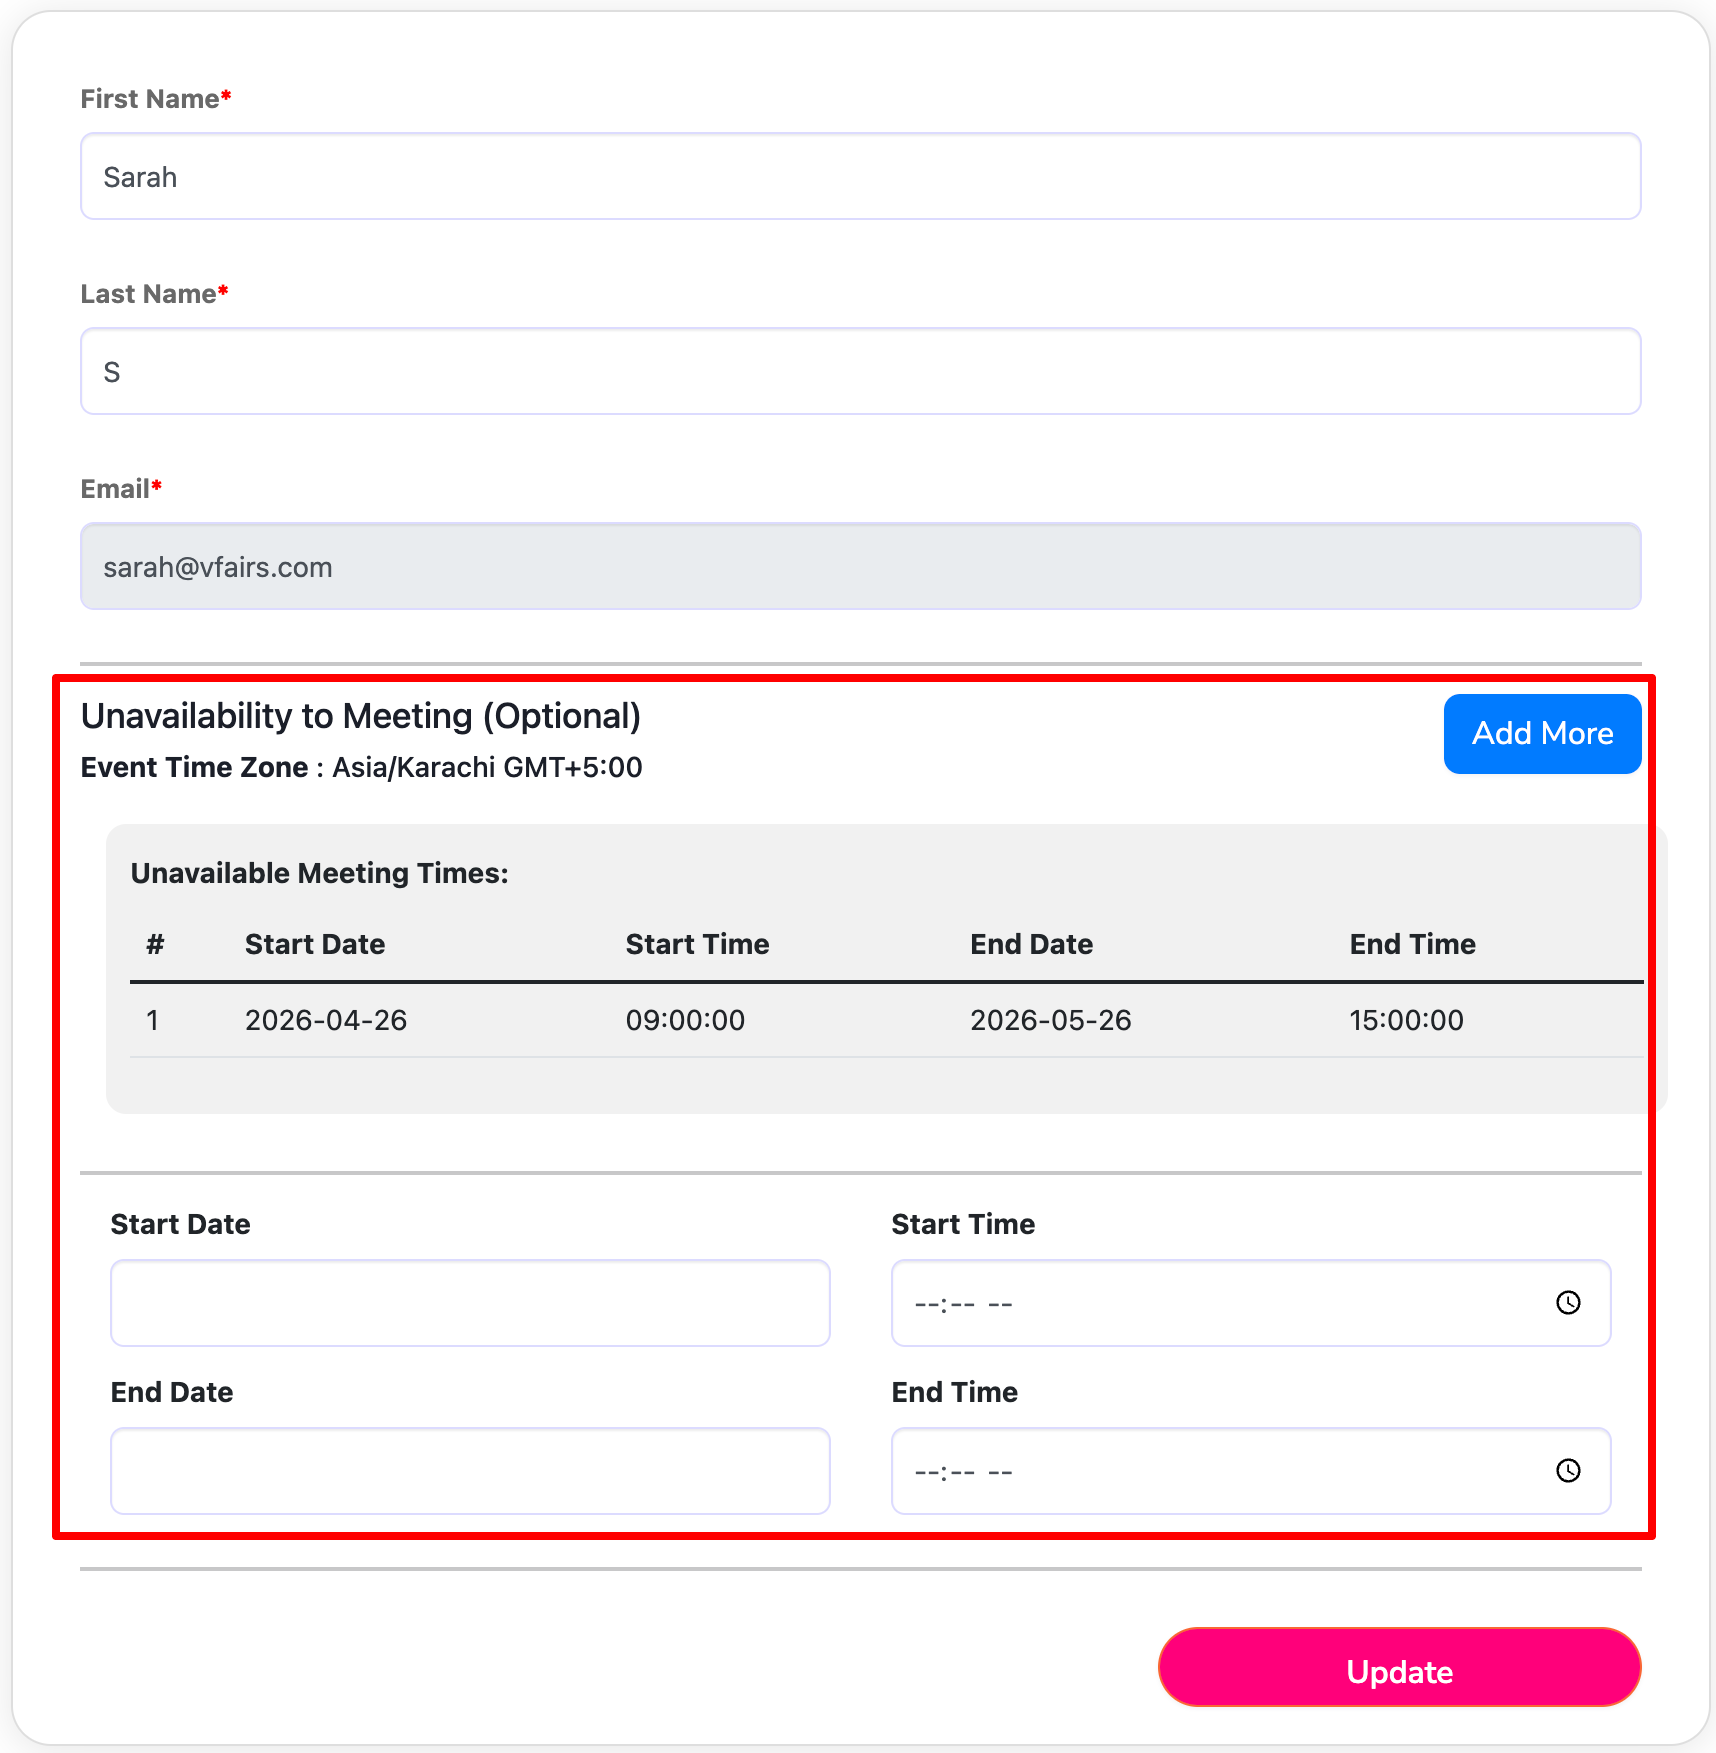Select the Email address field
This screenshot has height=1753, width=1716.
coord(860,567)
